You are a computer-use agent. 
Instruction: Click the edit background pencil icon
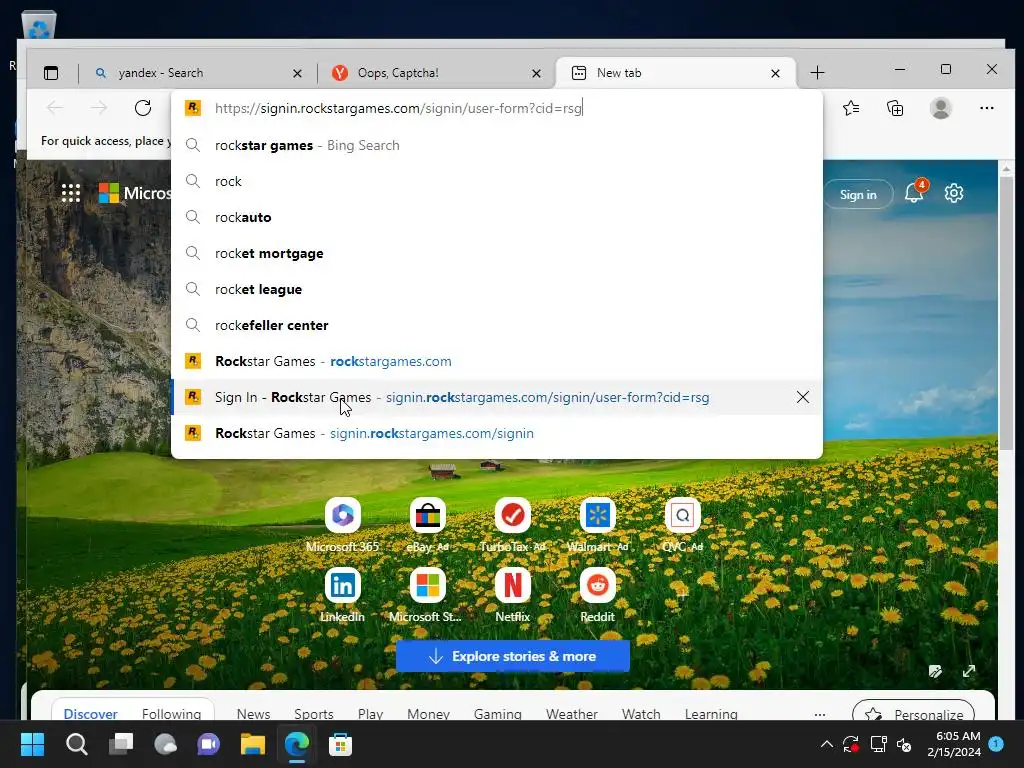click(x=935, y=671)
